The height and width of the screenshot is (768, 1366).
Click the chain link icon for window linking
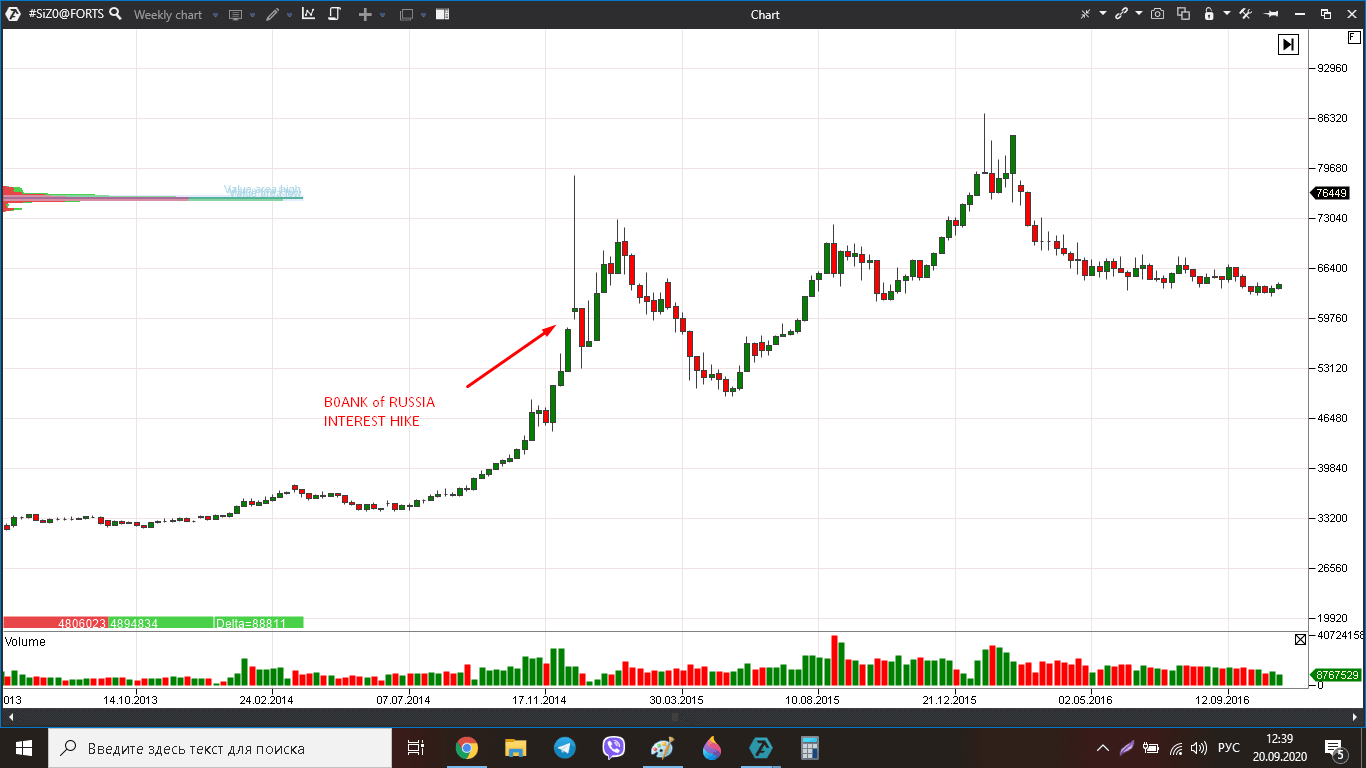pos(1121,14)
